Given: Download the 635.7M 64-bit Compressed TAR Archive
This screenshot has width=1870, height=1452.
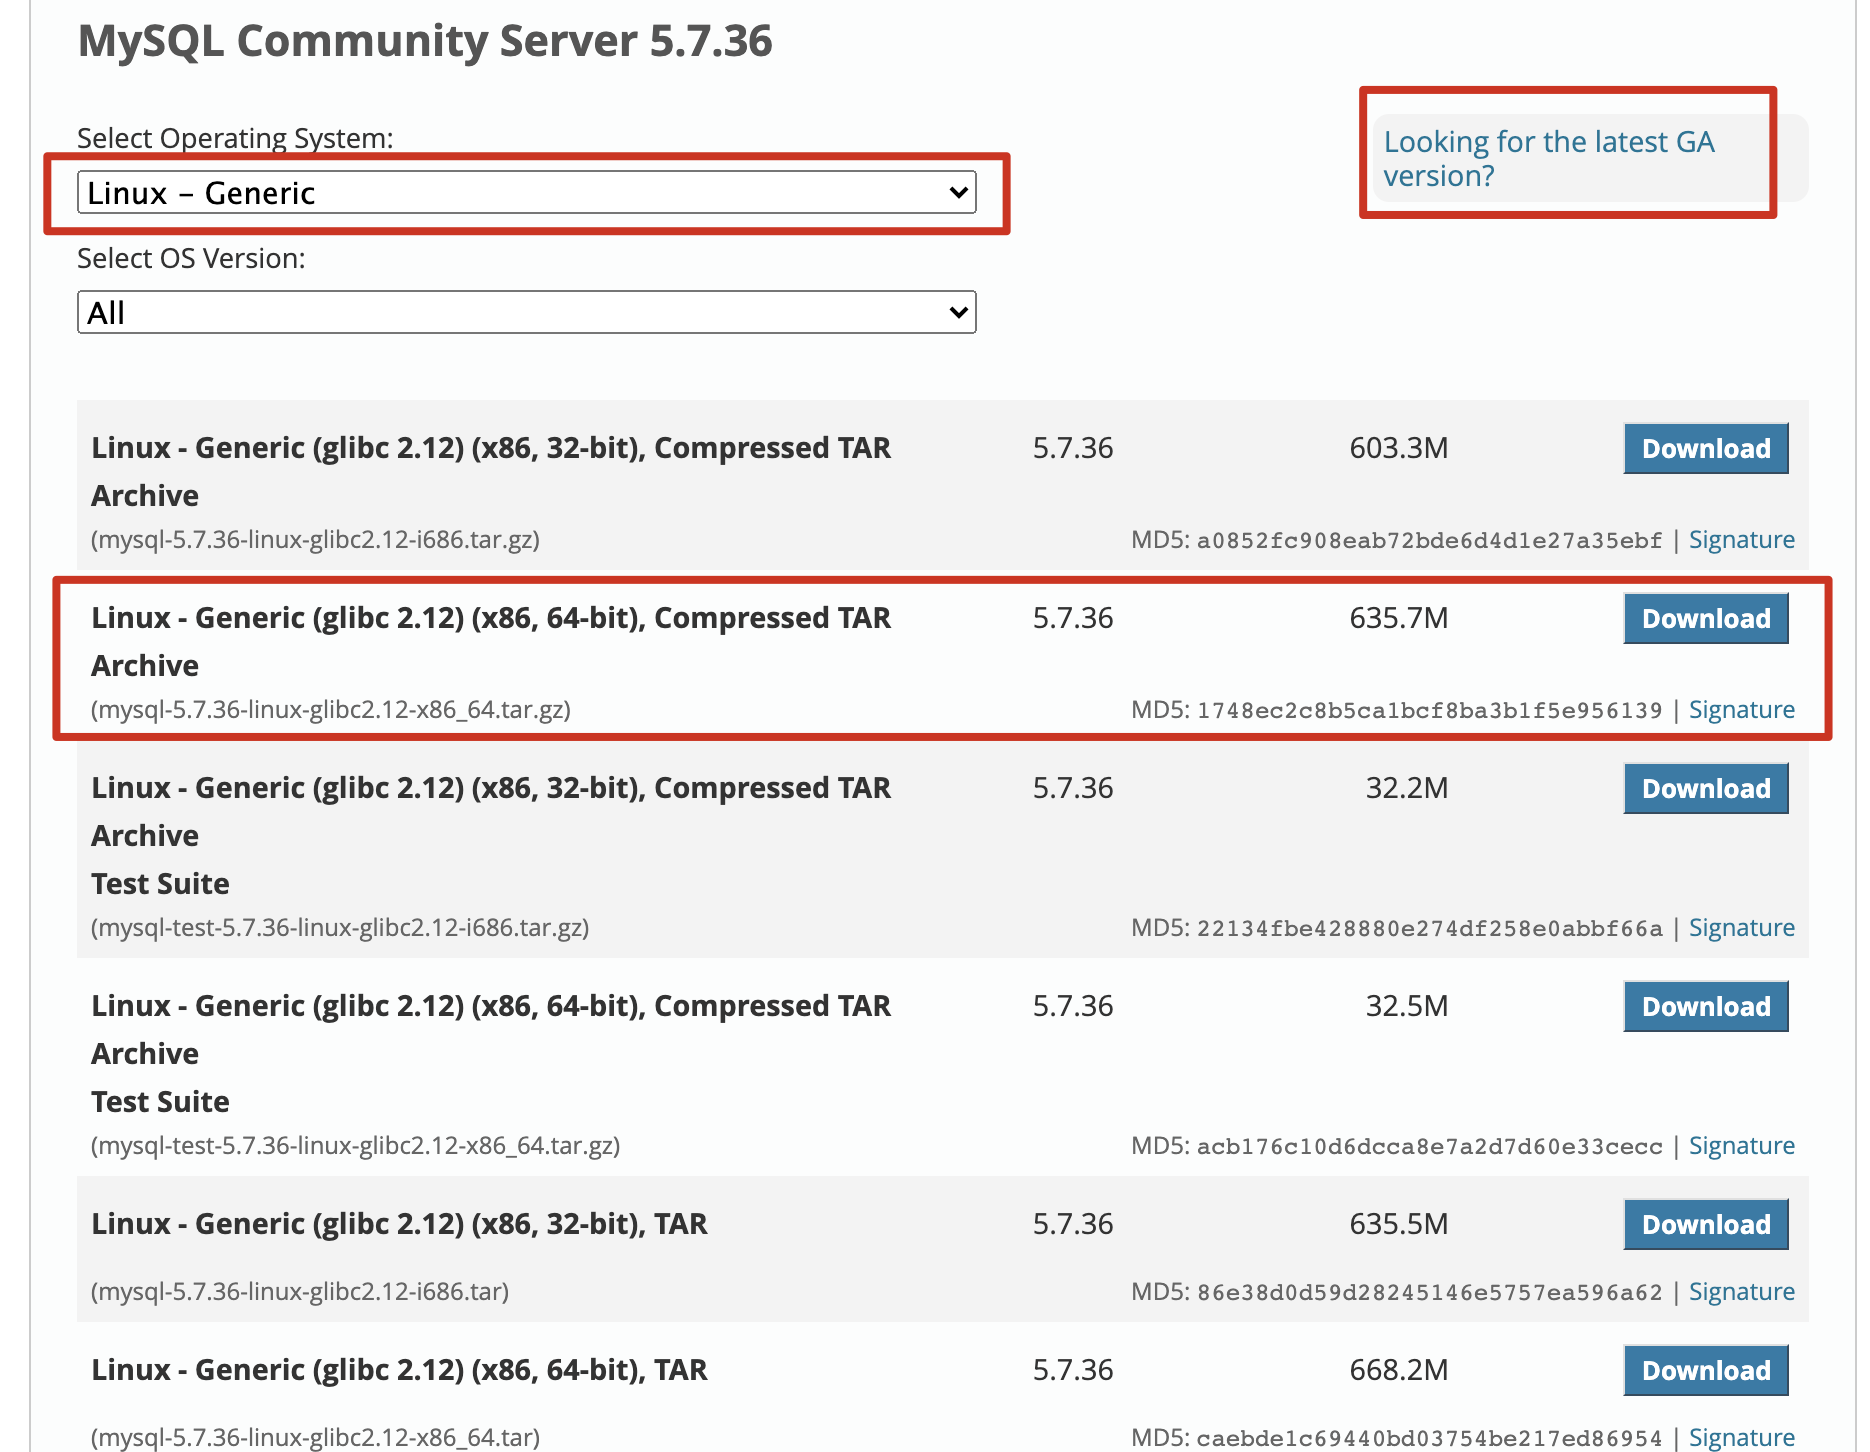Looking at the screenshot, I should click(1706, 618).
